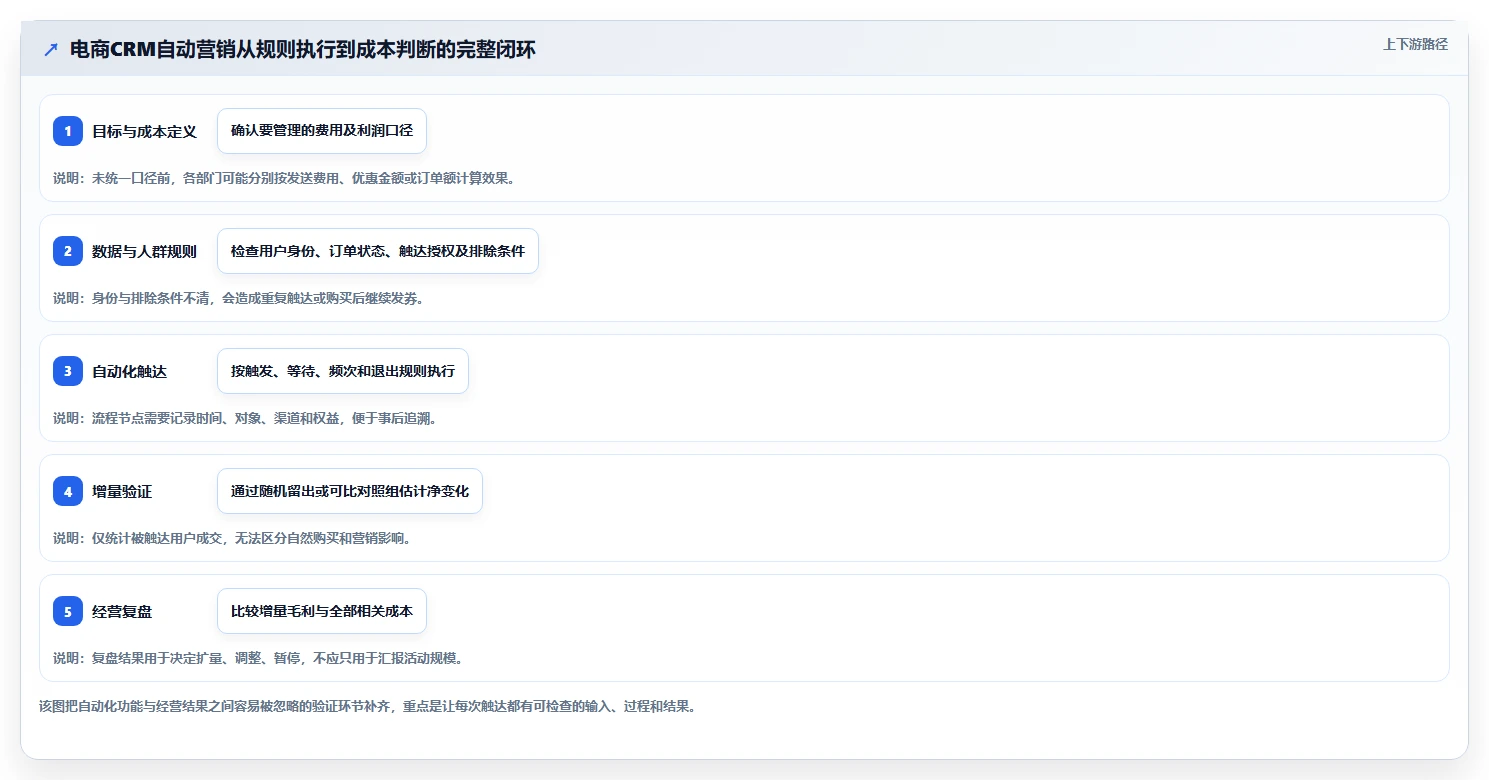Image resolution: width=1489 pixels, height=780 pixels.
Task: Select the 通过随机留出或可比对照组估计净变化 chip
Action: pyautogui.click(x=350, y=491)
